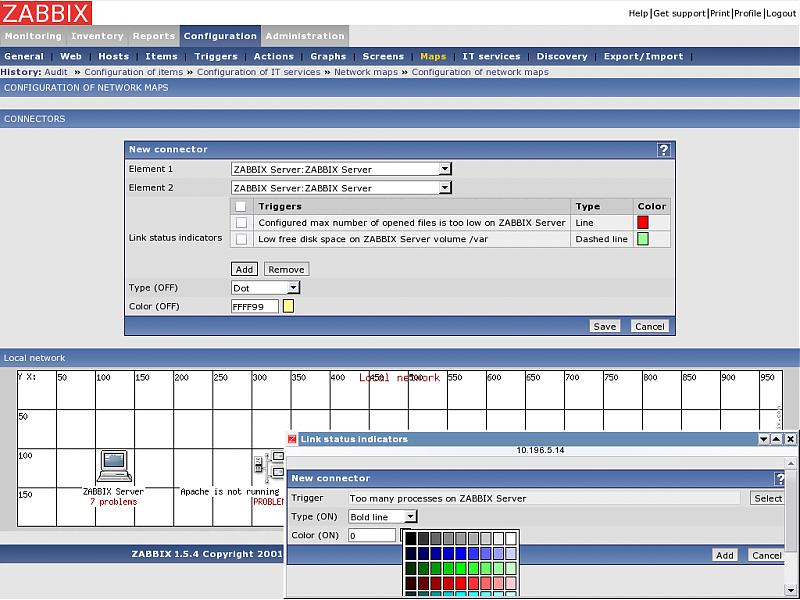
Task: Check the 'Configured max number of opened files' trigger
Action: tap(241, 223)
